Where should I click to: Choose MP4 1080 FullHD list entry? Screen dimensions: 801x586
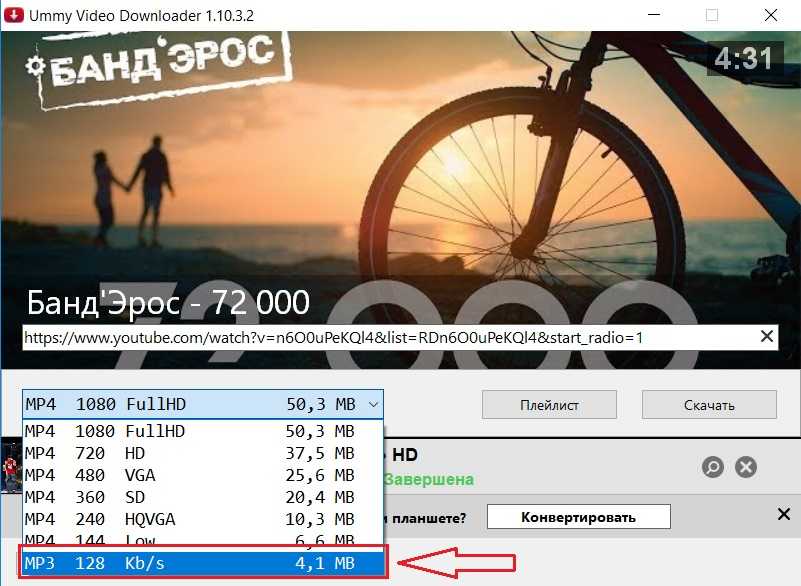[x=203, y=431]
